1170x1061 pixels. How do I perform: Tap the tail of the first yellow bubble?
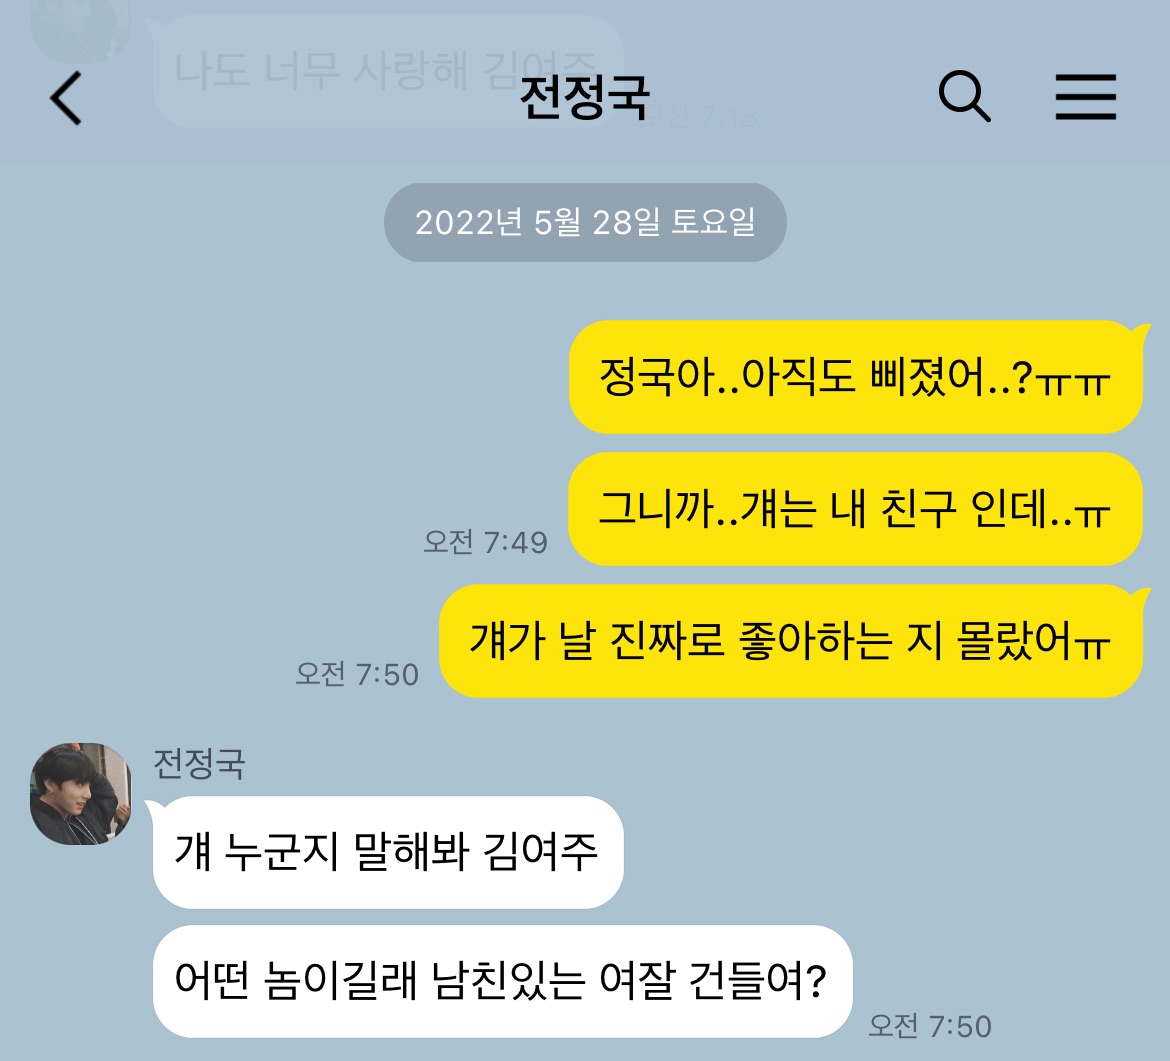pyautogui.click(x=1142, y=330)
